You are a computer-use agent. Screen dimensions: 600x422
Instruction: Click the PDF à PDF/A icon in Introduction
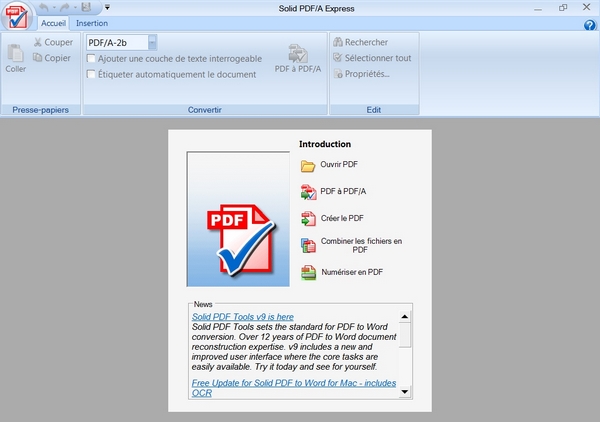point(308,192)
